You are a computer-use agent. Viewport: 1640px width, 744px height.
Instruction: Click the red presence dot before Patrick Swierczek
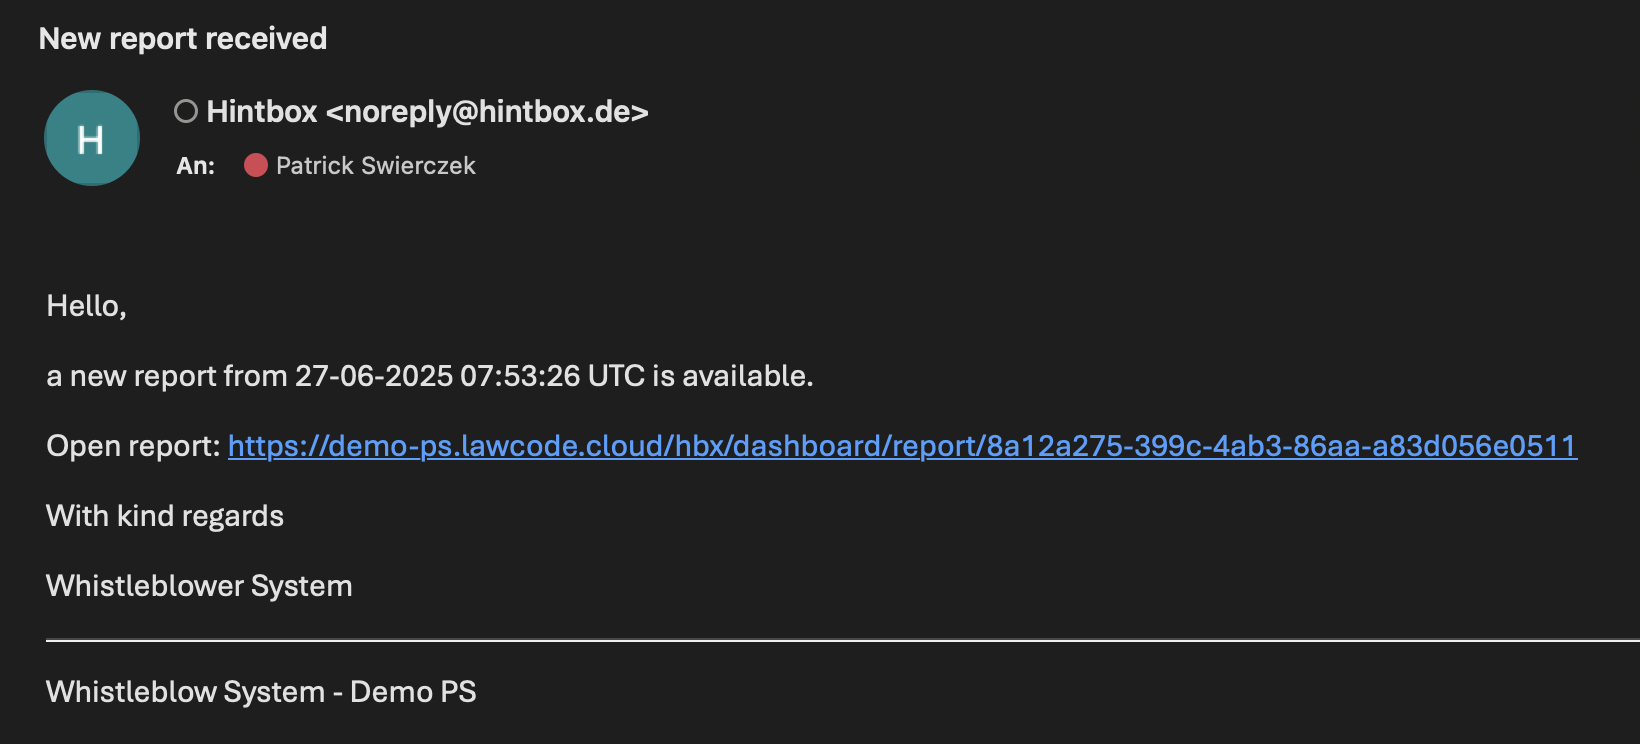point(256,165)
